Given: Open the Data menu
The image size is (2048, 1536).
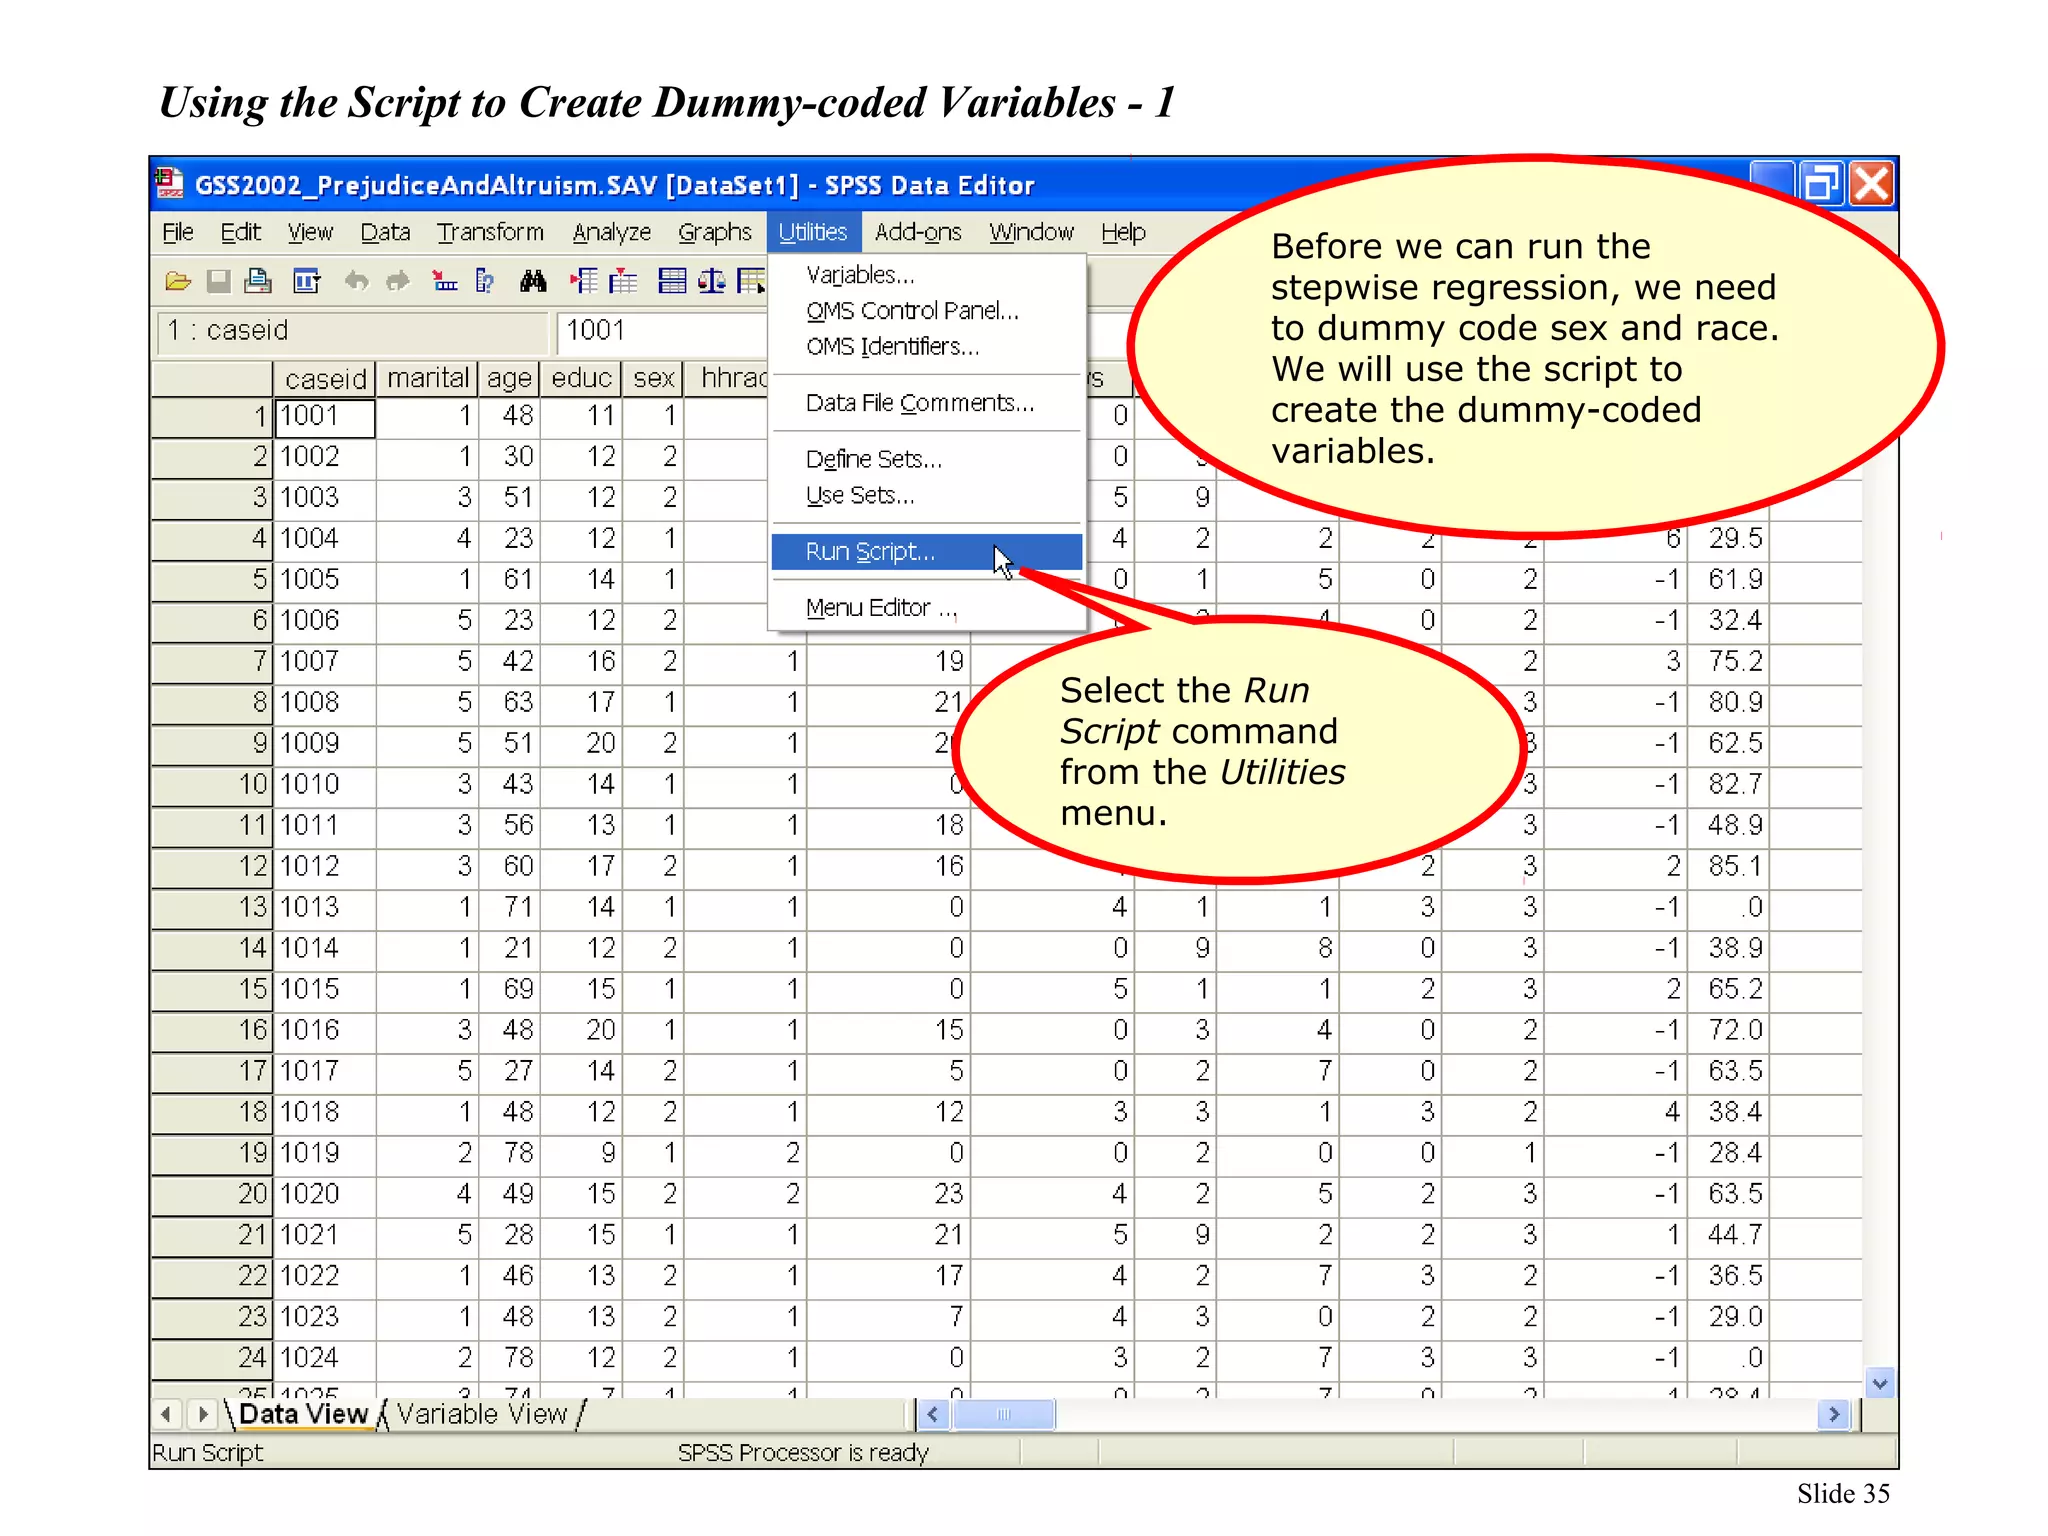Looking at the screenshot, I should tap(385, 233).
